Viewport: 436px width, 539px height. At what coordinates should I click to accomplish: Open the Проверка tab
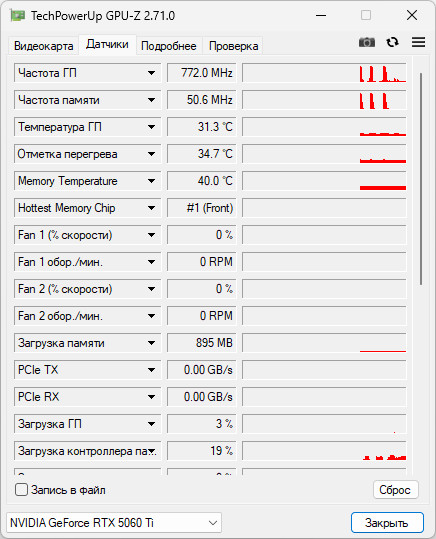(x=233, y=46)
